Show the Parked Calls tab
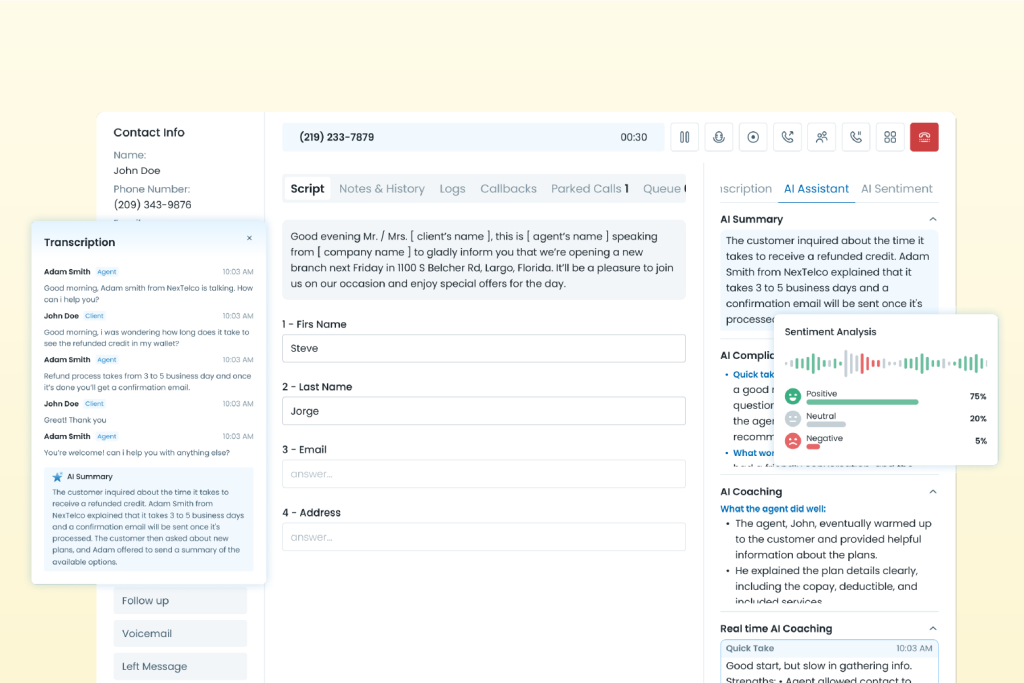The height and width of the screenshot is (683, 1024). click(x=589, y=189)
